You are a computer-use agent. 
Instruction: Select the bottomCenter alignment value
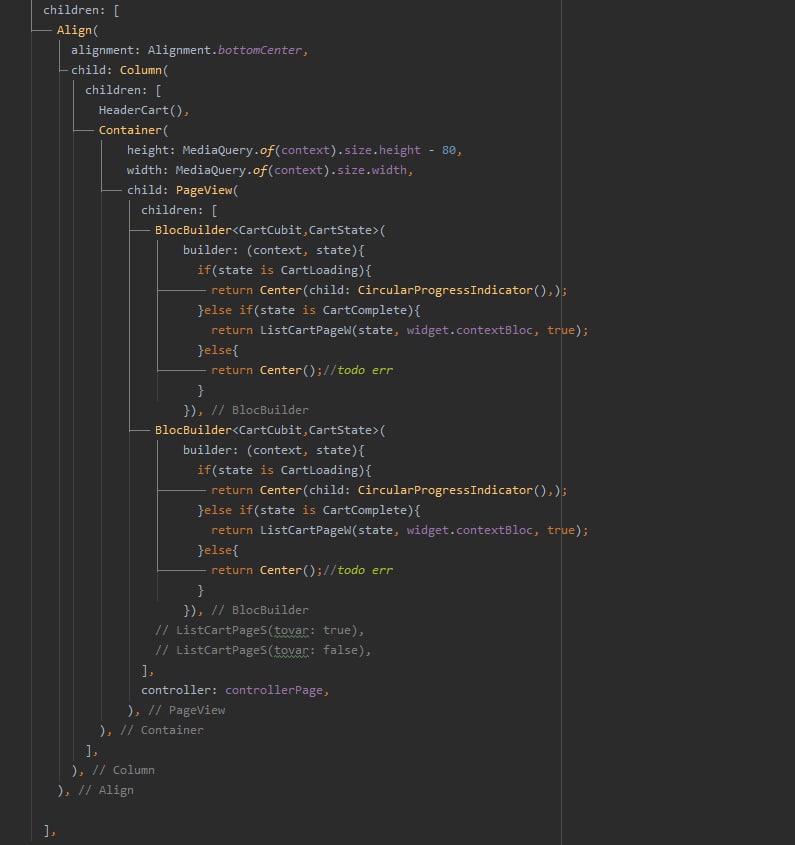coord(260,50)
